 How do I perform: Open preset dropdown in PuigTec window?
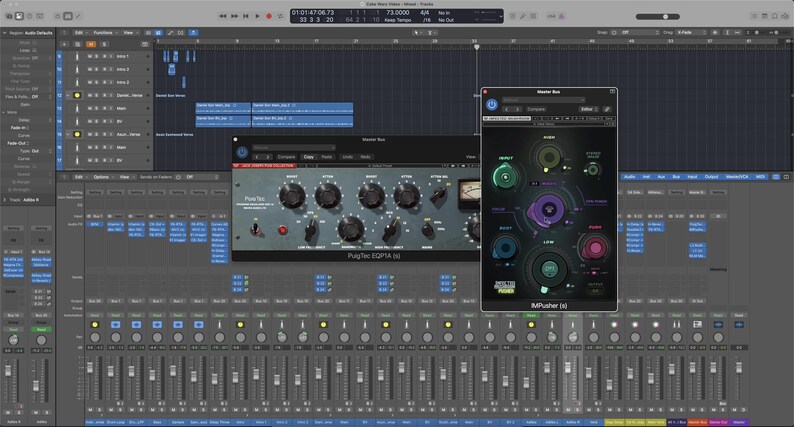[x=294, y=147]
